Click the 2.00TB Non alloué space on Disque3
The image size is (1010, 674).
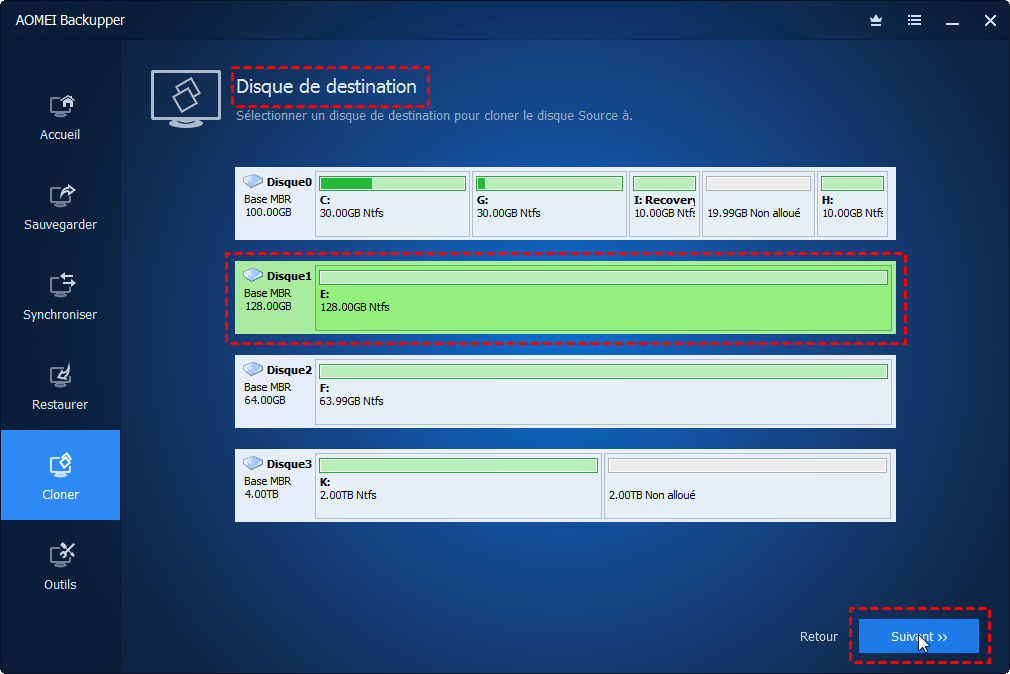747,486
